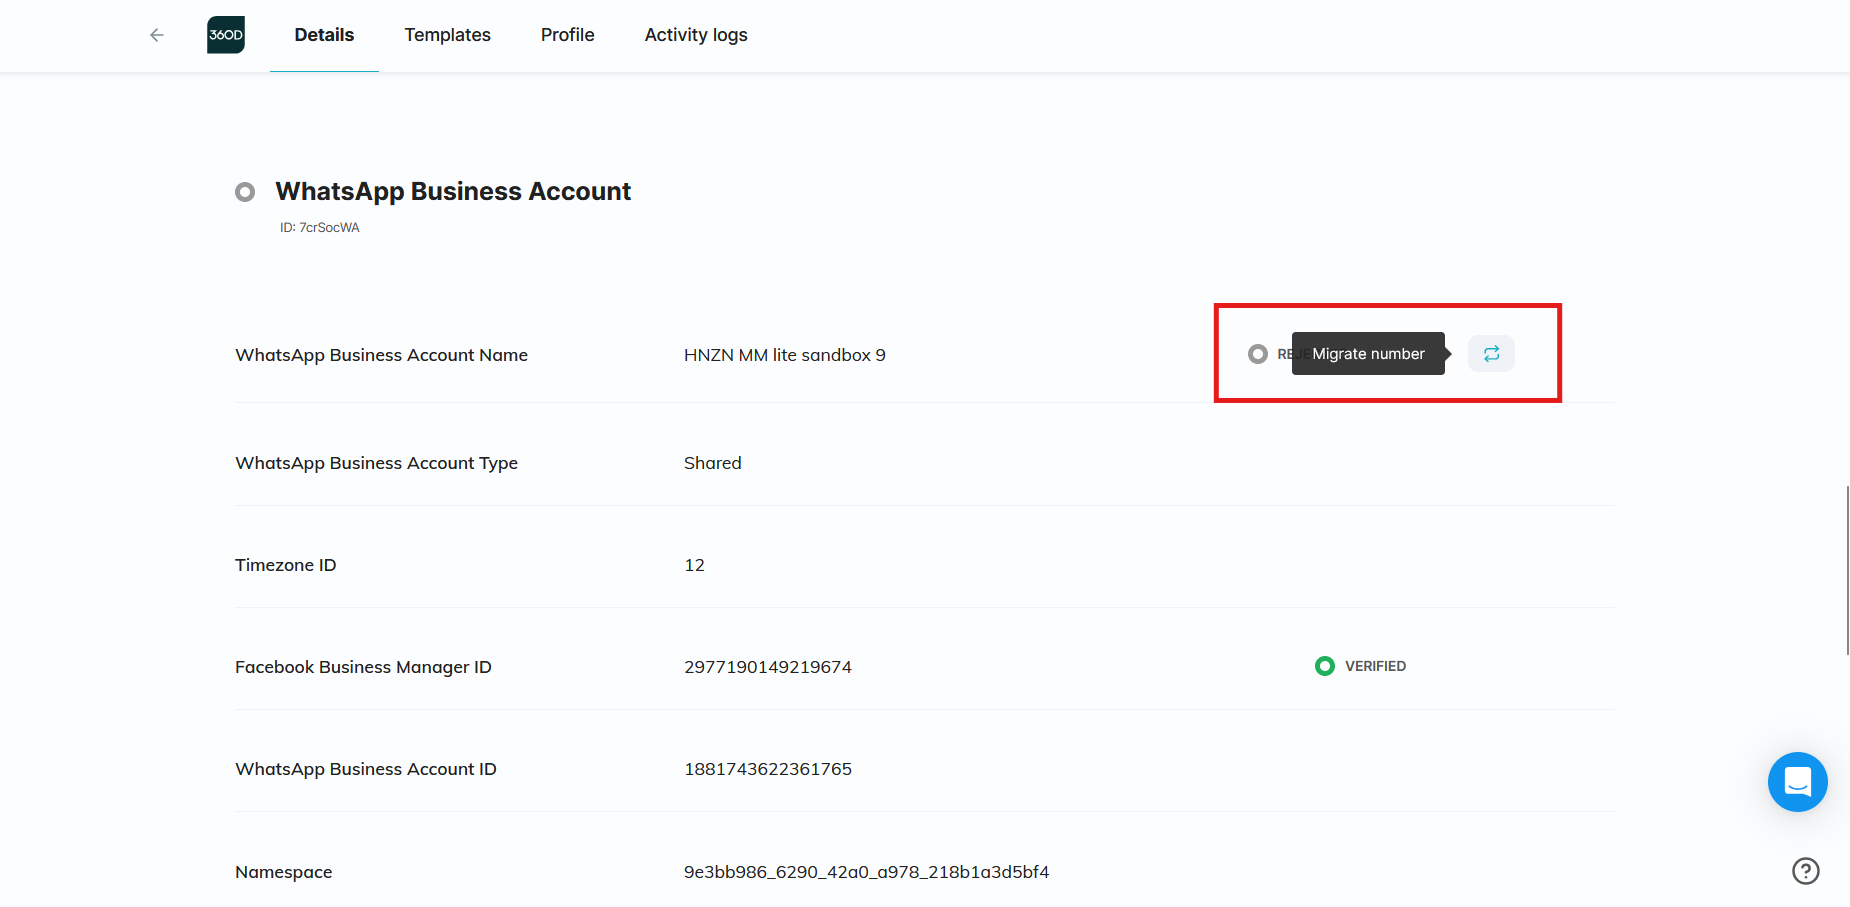Image resolution: width=1850 pixels, height=907 pixels.
Task: Click the green VERIFIED status circle icon
Action: (x=1325, y=666)
